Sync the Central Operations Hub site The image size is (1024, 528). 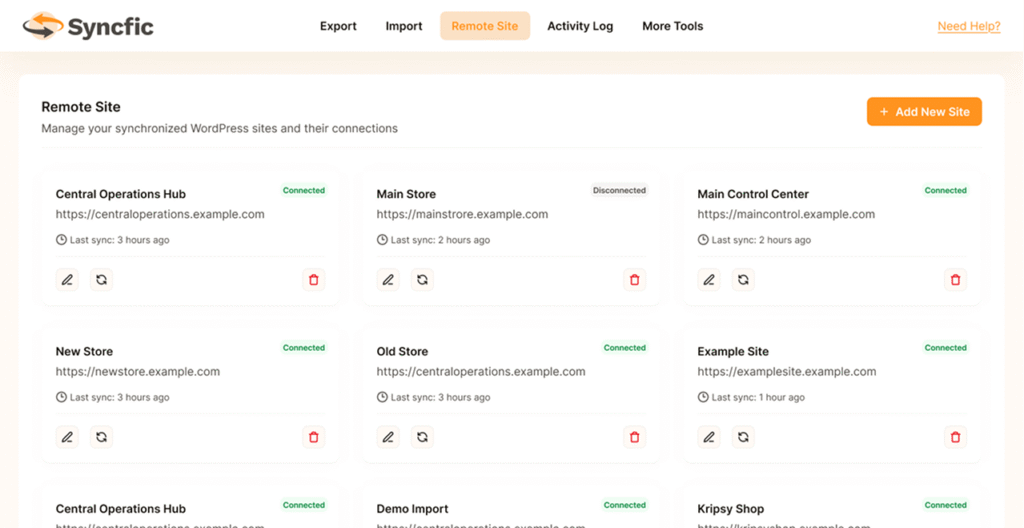(101, 280)
